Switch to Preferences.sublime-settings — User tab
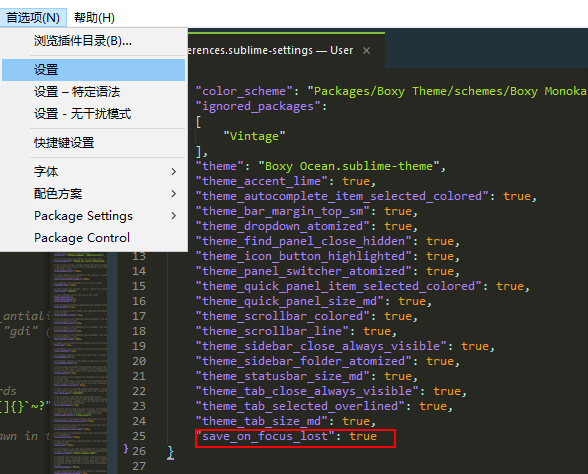This screenshot has height=474, width=588. tap(286, 50)
